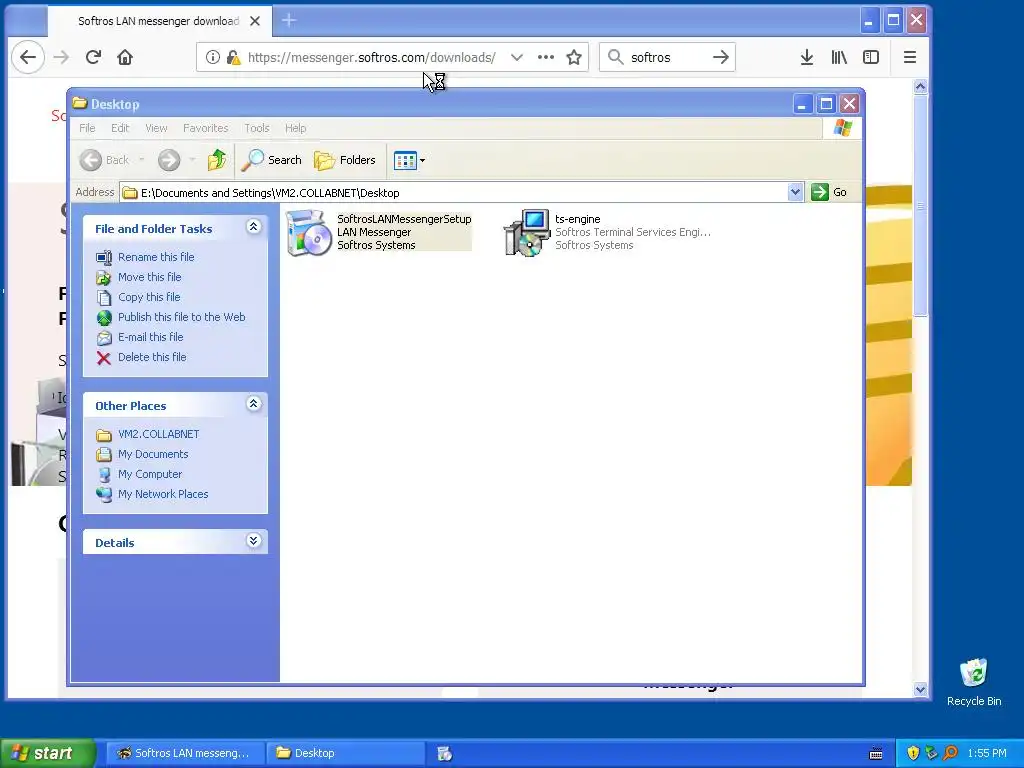Open a new Firefox tab with plus
1024x768 pixels.
point(289,21)
